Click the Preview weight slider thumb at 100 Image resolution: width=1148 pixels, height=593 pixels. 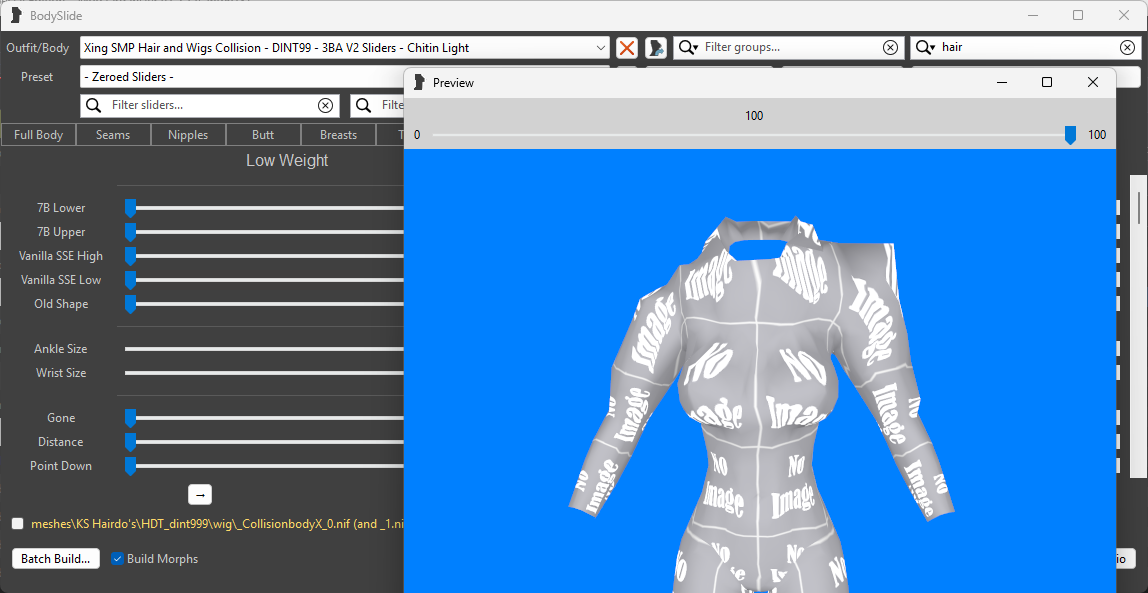click(x=1070, y=135)
